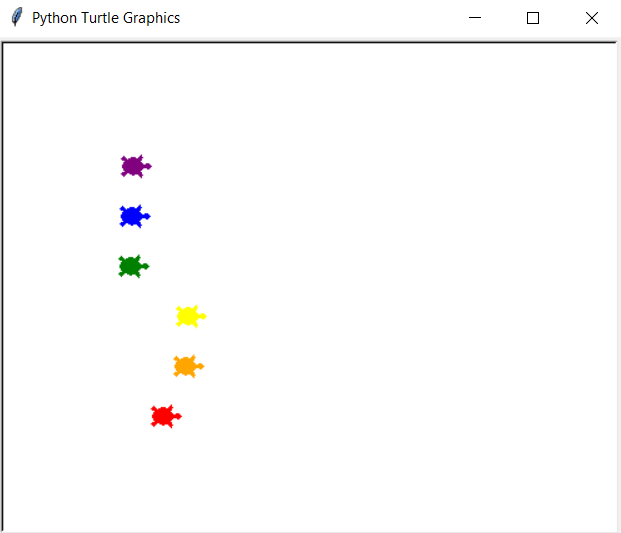Click the orange turtle's head
The height and width of the screenshot is (533, 621).
pyautogui.click(x=200, y=367)
